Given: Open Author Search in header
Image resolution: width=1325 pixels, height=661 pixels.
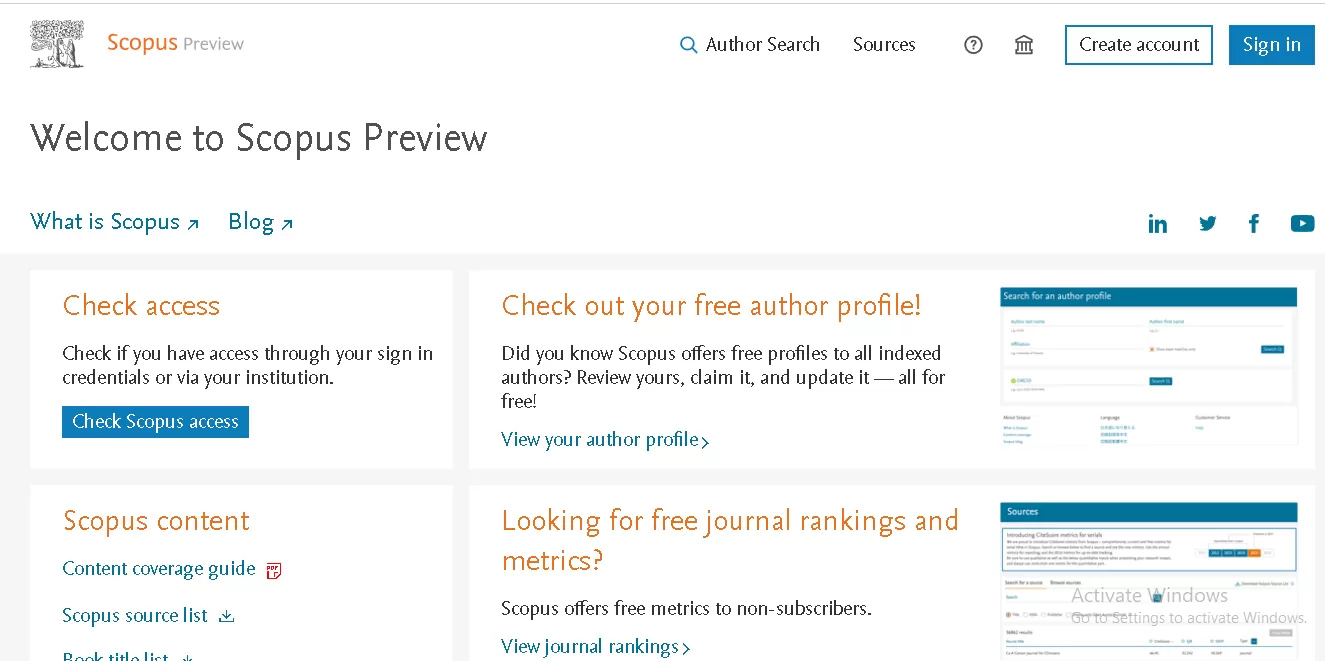Looking at the screenshot, I should click(750, 45).
